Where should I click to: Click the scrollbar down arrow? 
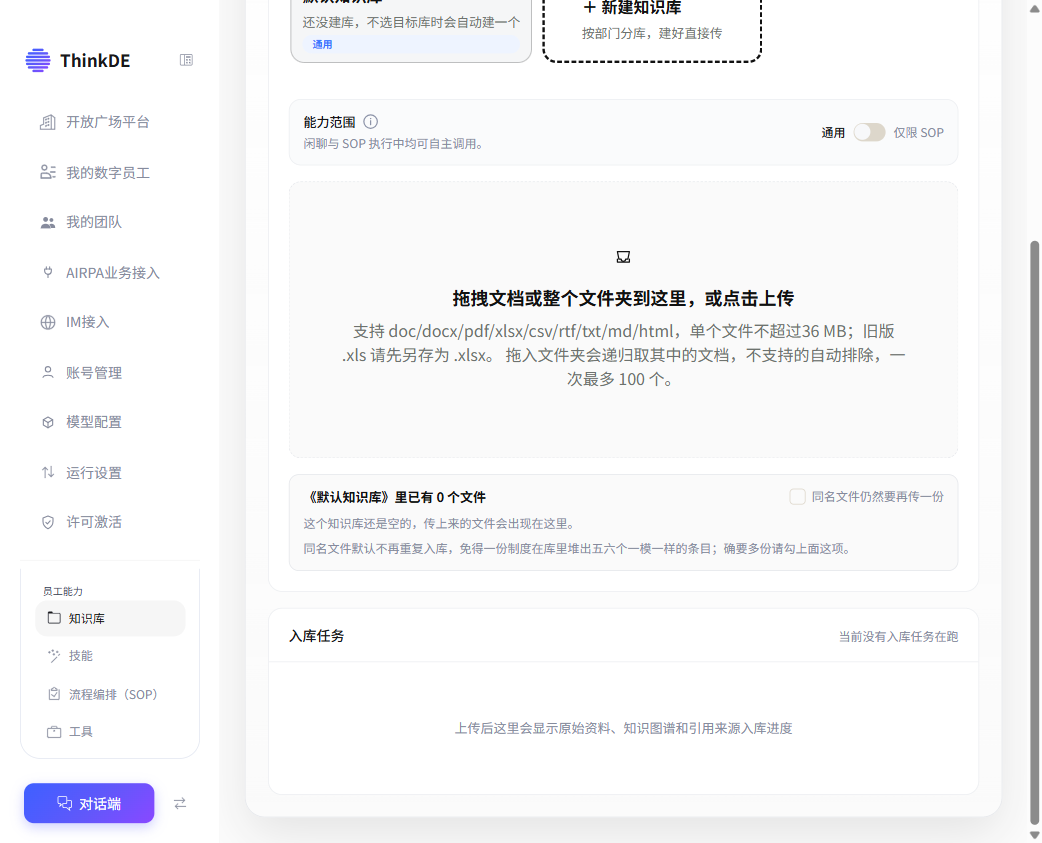point(1034,835)
